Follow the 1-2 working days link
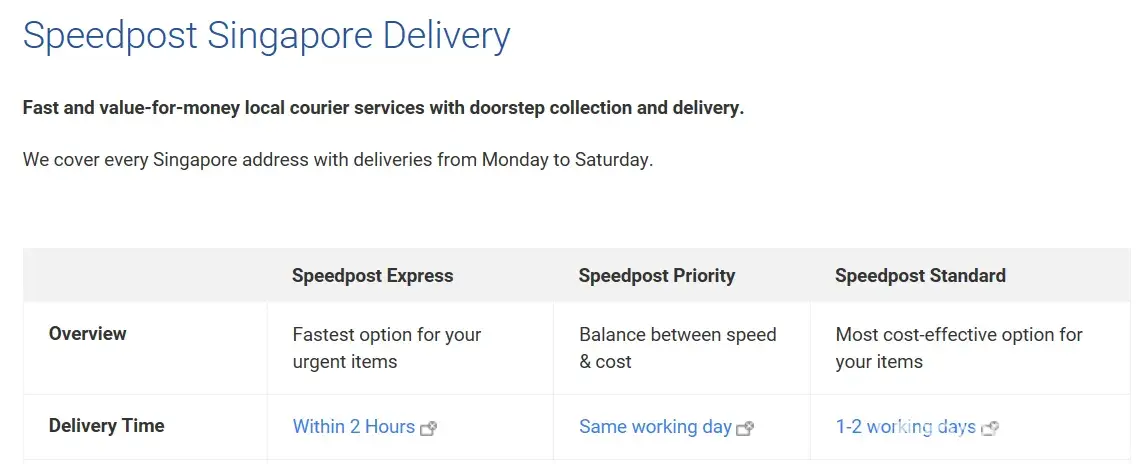Image resolution: width=1138 pixels, height=464 pixels. pyautogui.click(x=905, y=427)
